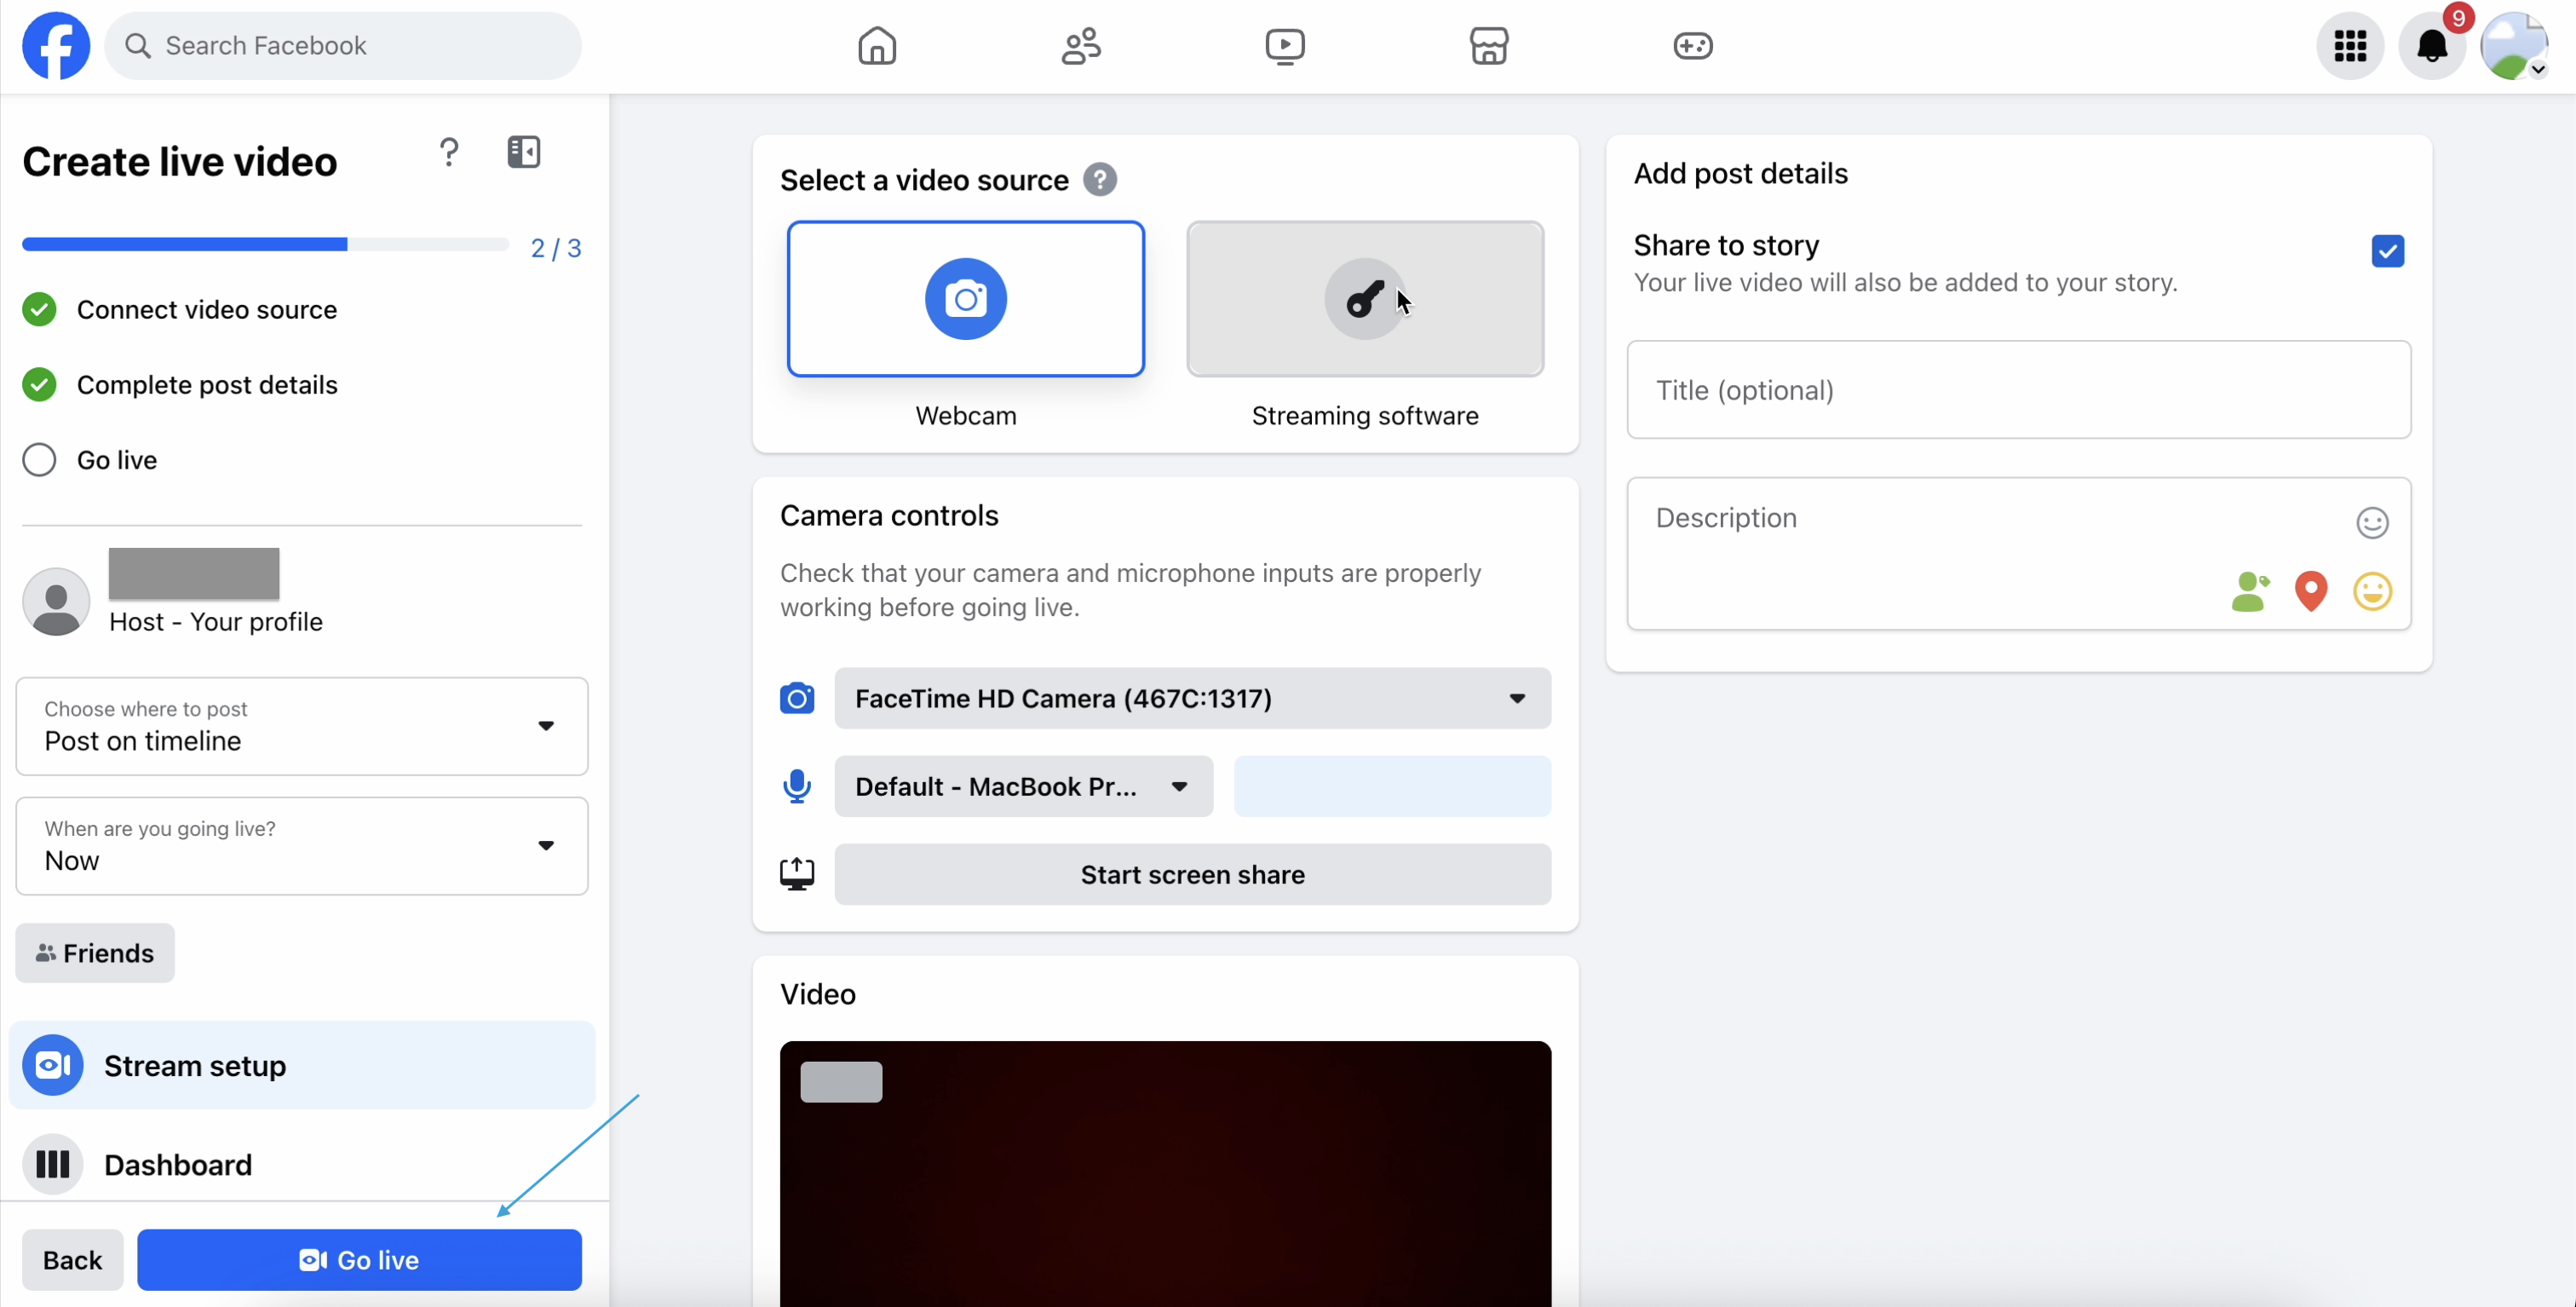Screen dimensions: 2576x1307
Task: Expand the FaceTime HD Camera dropdown
Action: pyautogui.click(x=1192, y=698)
